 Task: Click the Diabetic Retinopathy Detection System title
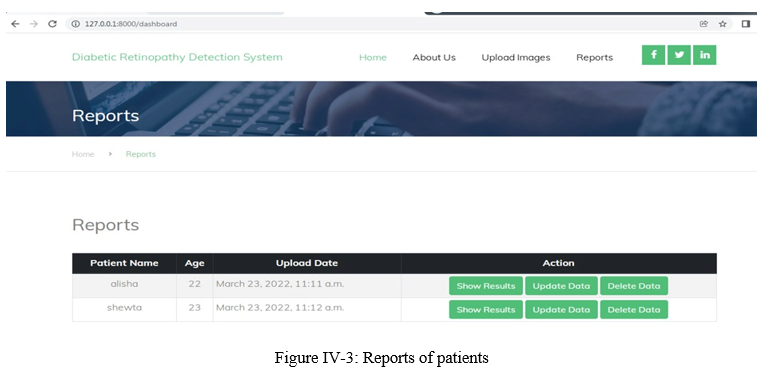(x=177, y=57)
